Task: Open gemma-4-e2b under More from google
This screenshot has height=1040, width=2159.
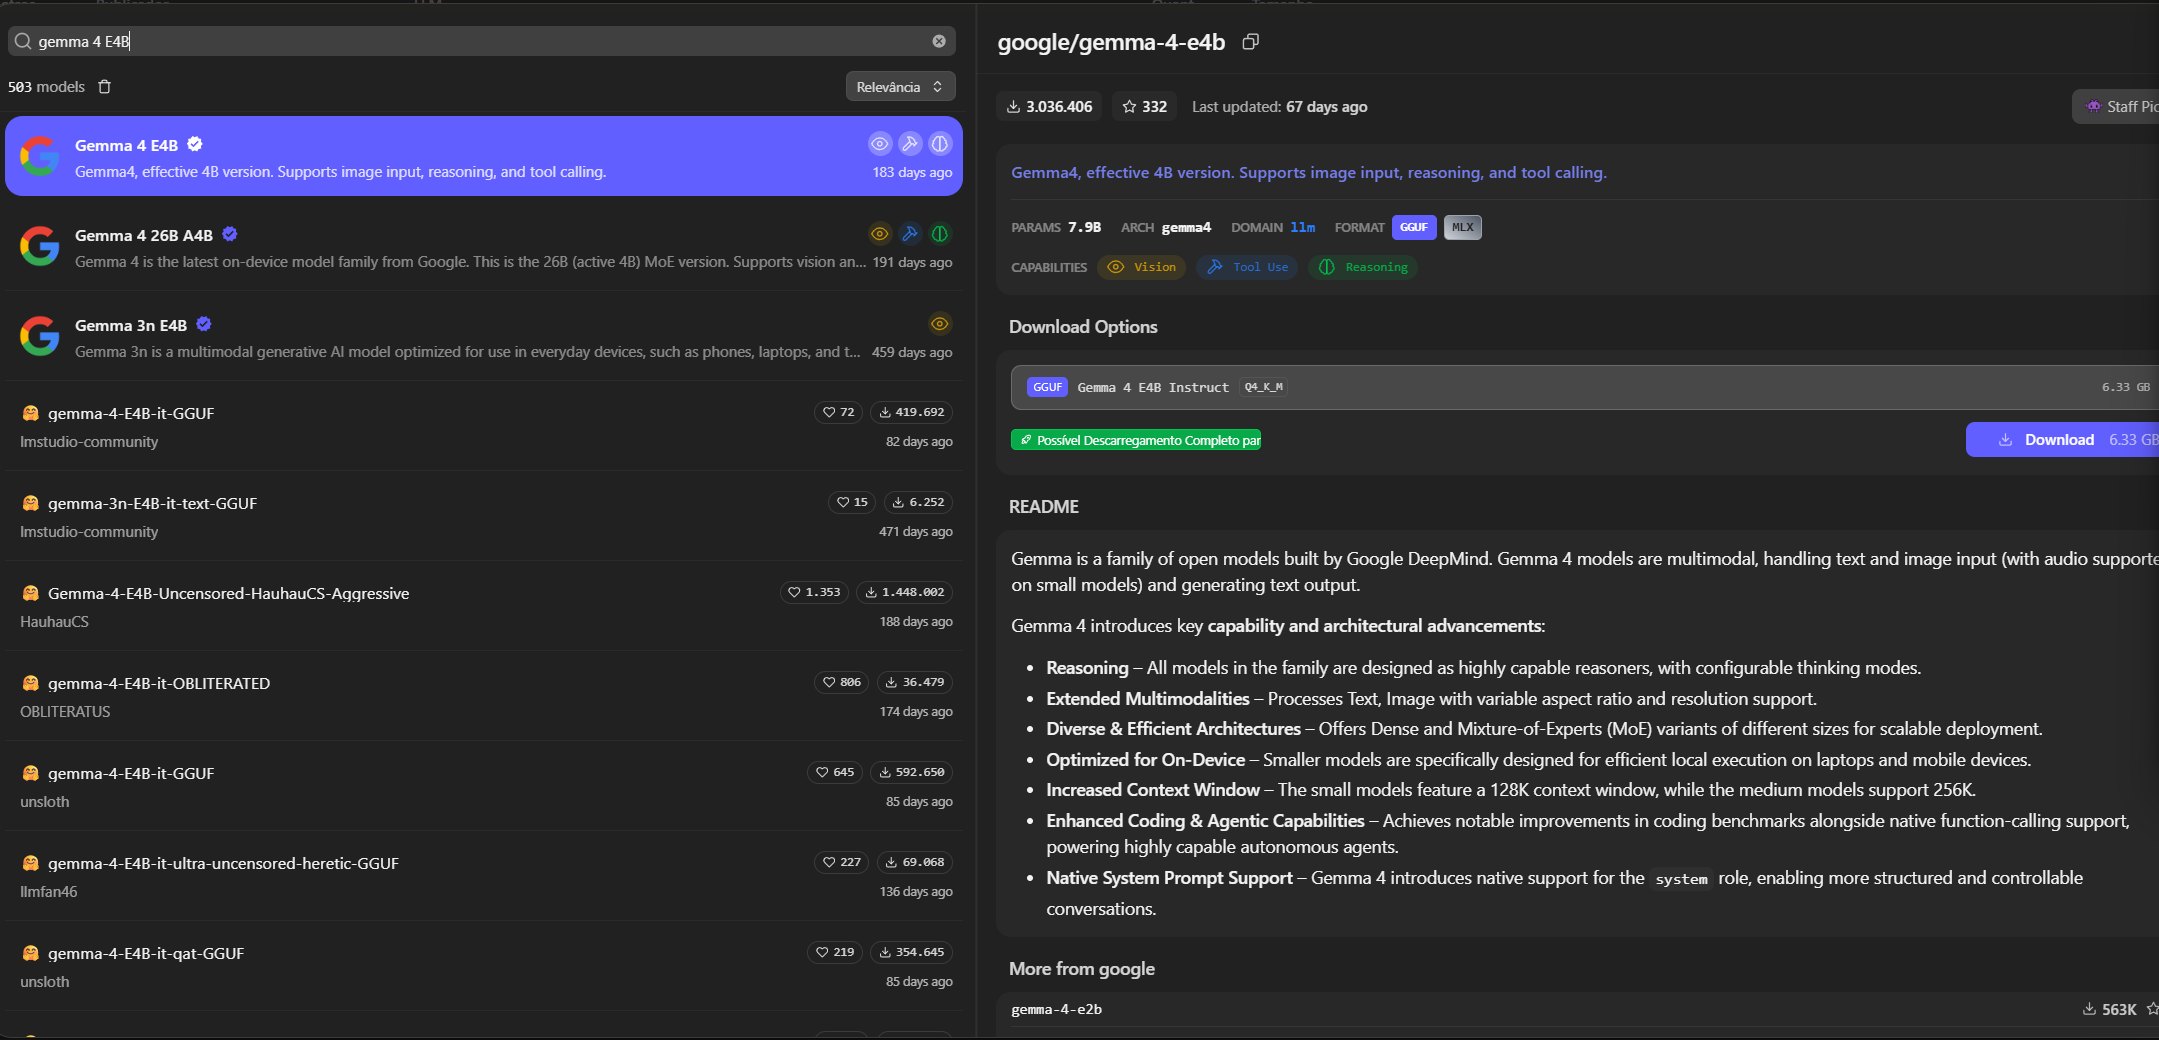Action: pos(1057,1009)
